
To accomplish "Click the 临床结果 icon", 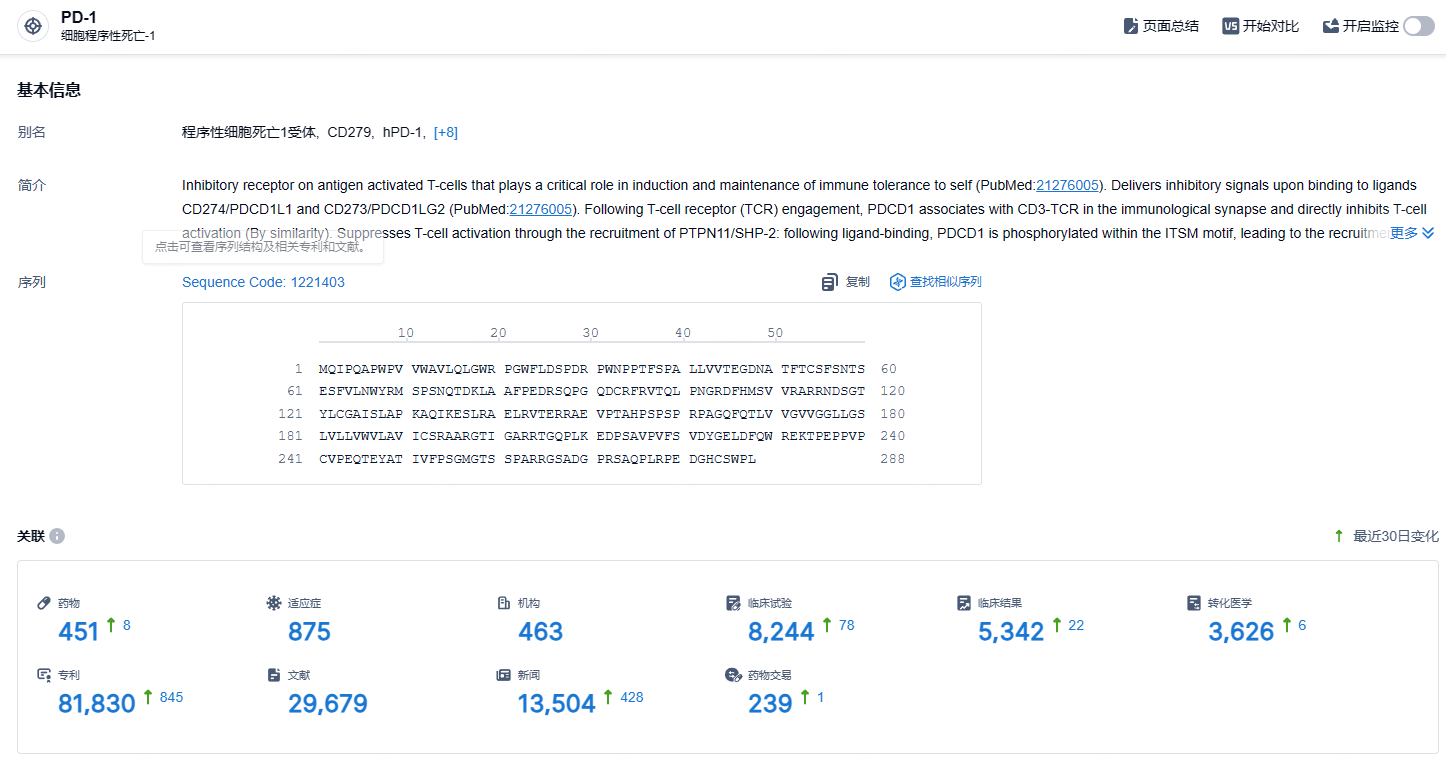I will pyautogui.click(x=964, y=603).
